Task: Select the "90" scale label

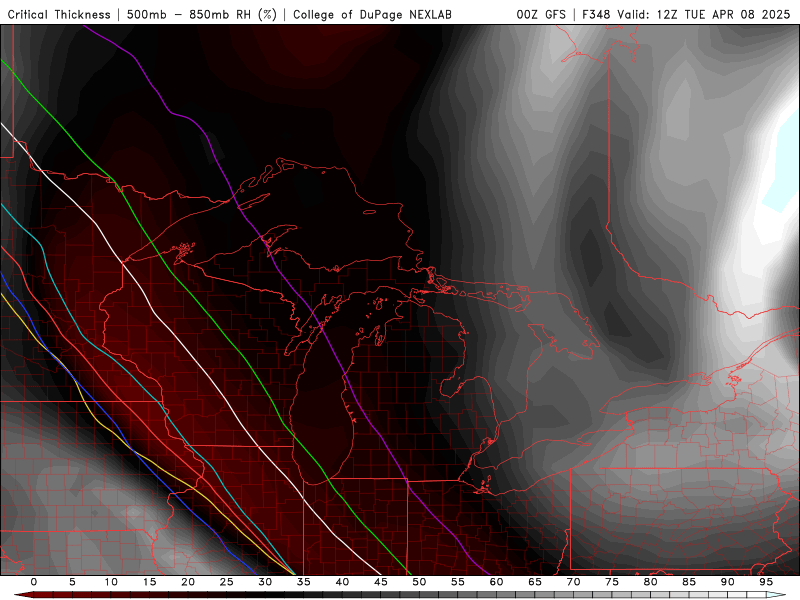Action: [727, 582]
